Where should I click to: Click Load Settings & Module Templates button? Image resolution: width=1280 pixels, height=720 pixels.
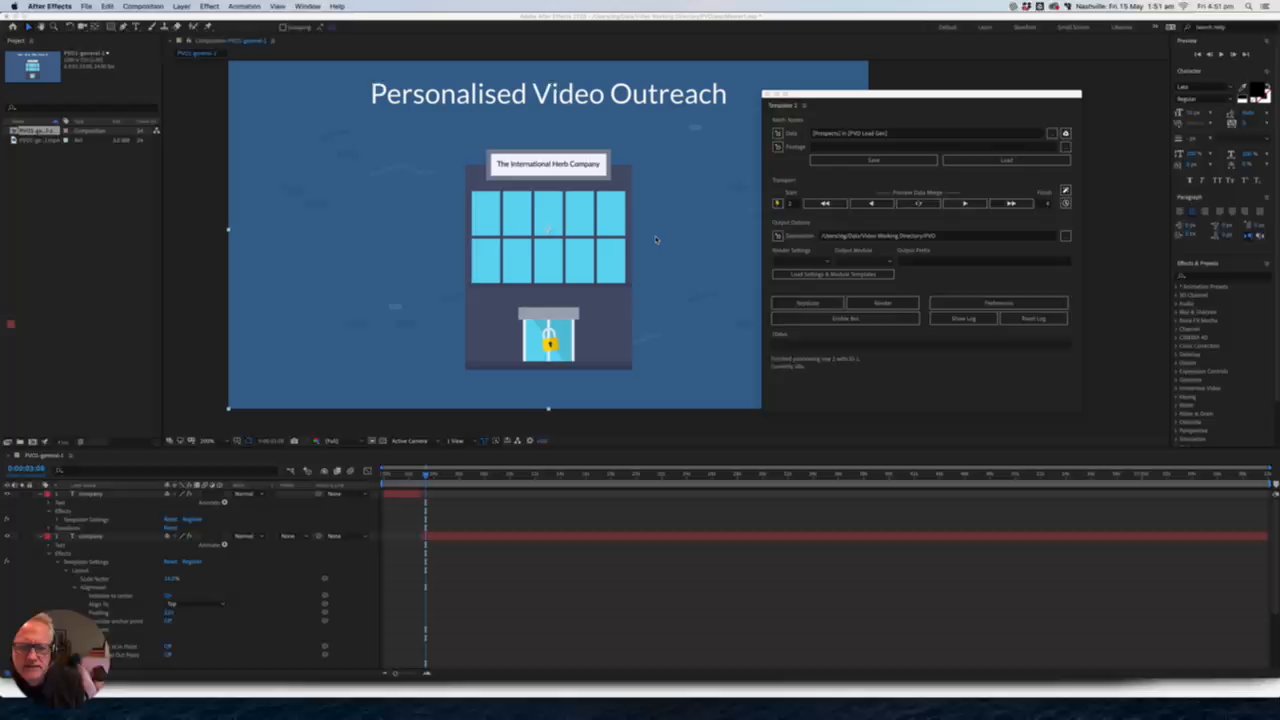[833, 274]
